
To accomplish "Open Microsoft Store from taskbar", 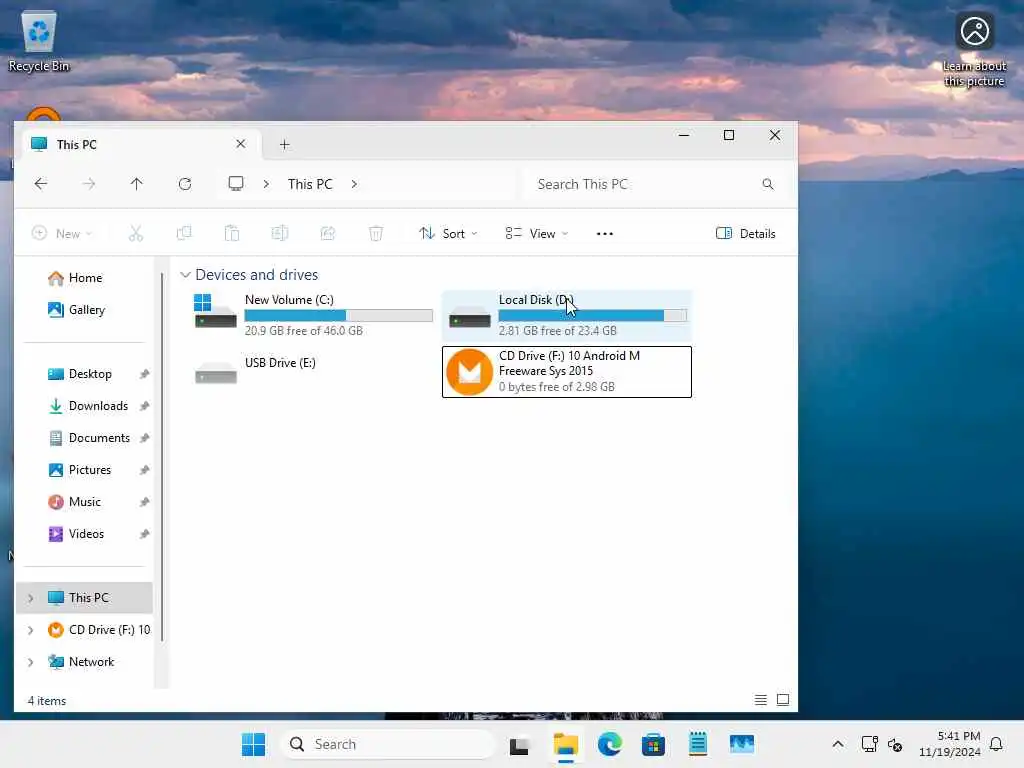I will (653, 744).
